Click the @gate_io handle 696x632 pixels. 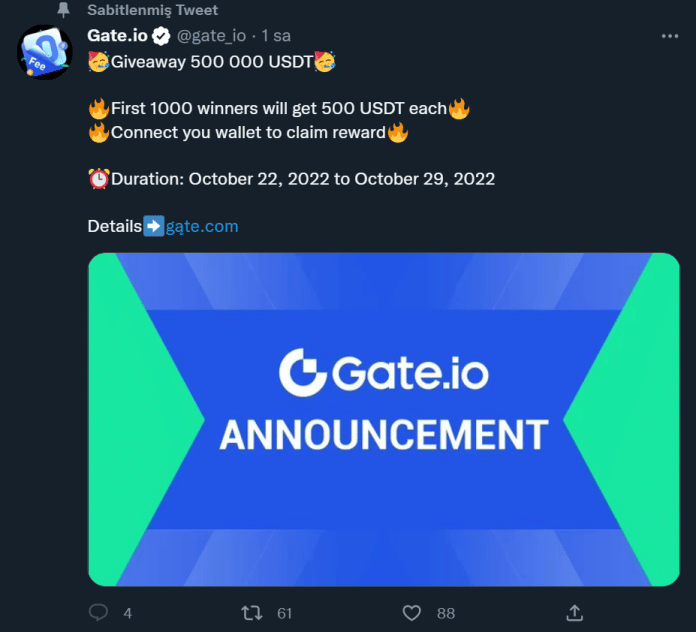pos(213,37)
